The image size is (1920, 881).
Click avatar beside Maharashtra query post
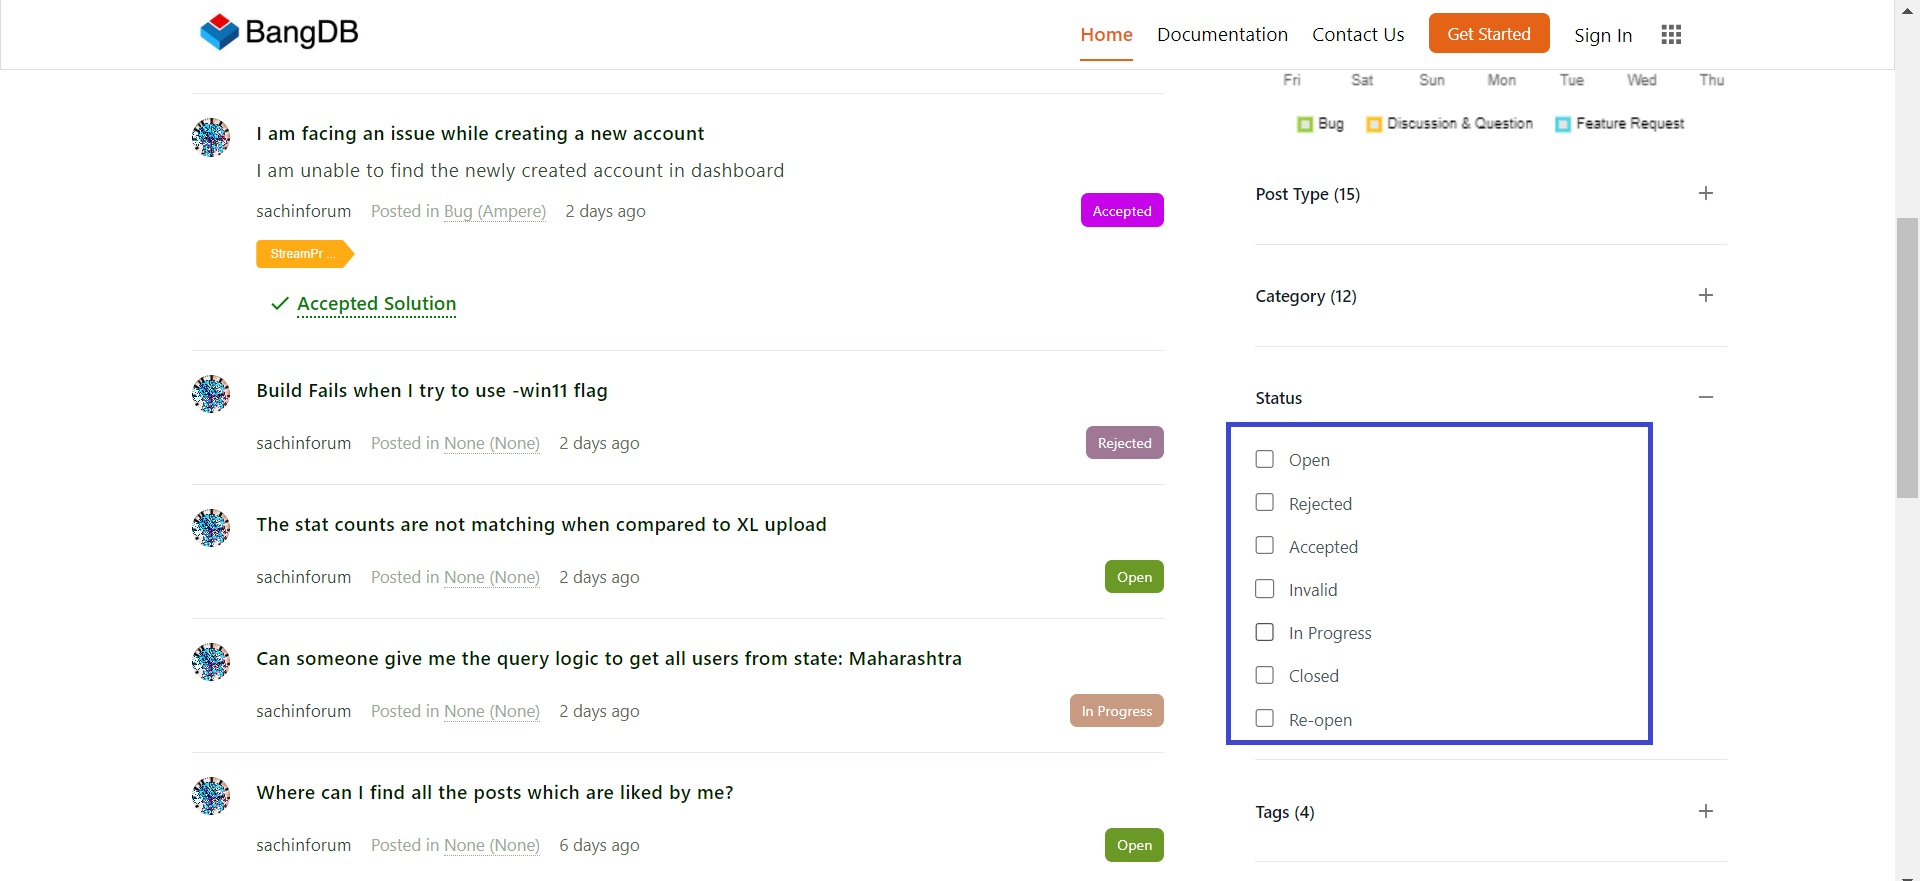pos(211,662)
